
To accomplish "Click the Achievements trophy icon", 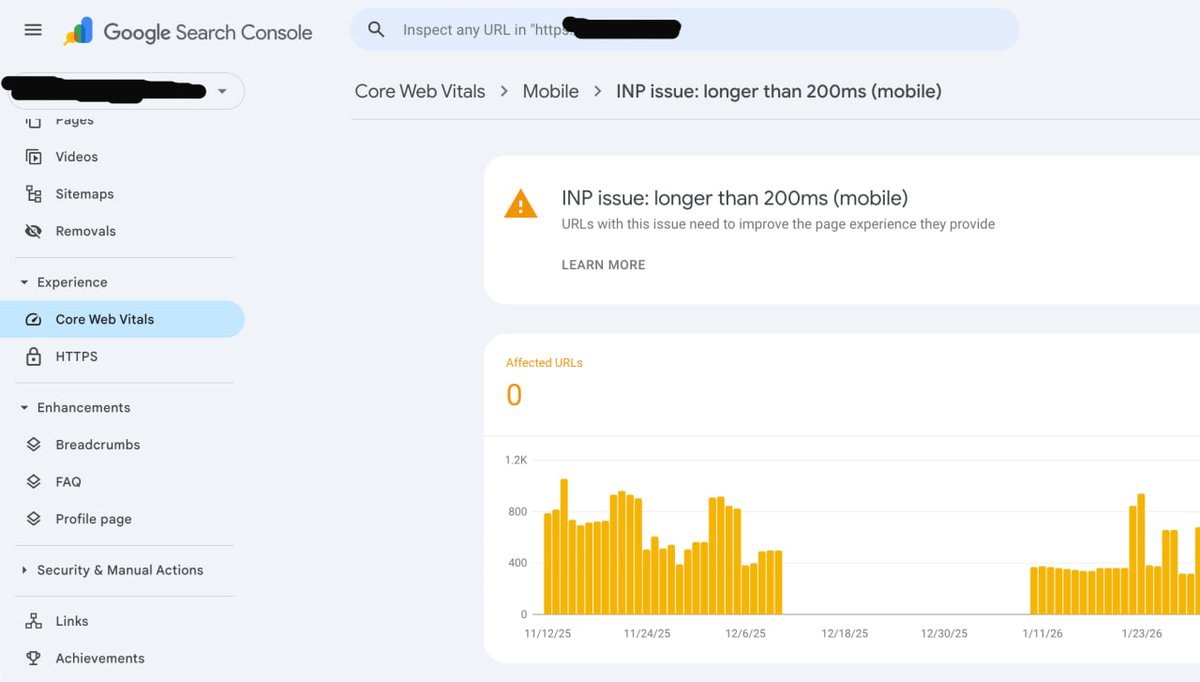I will point(33,658).
